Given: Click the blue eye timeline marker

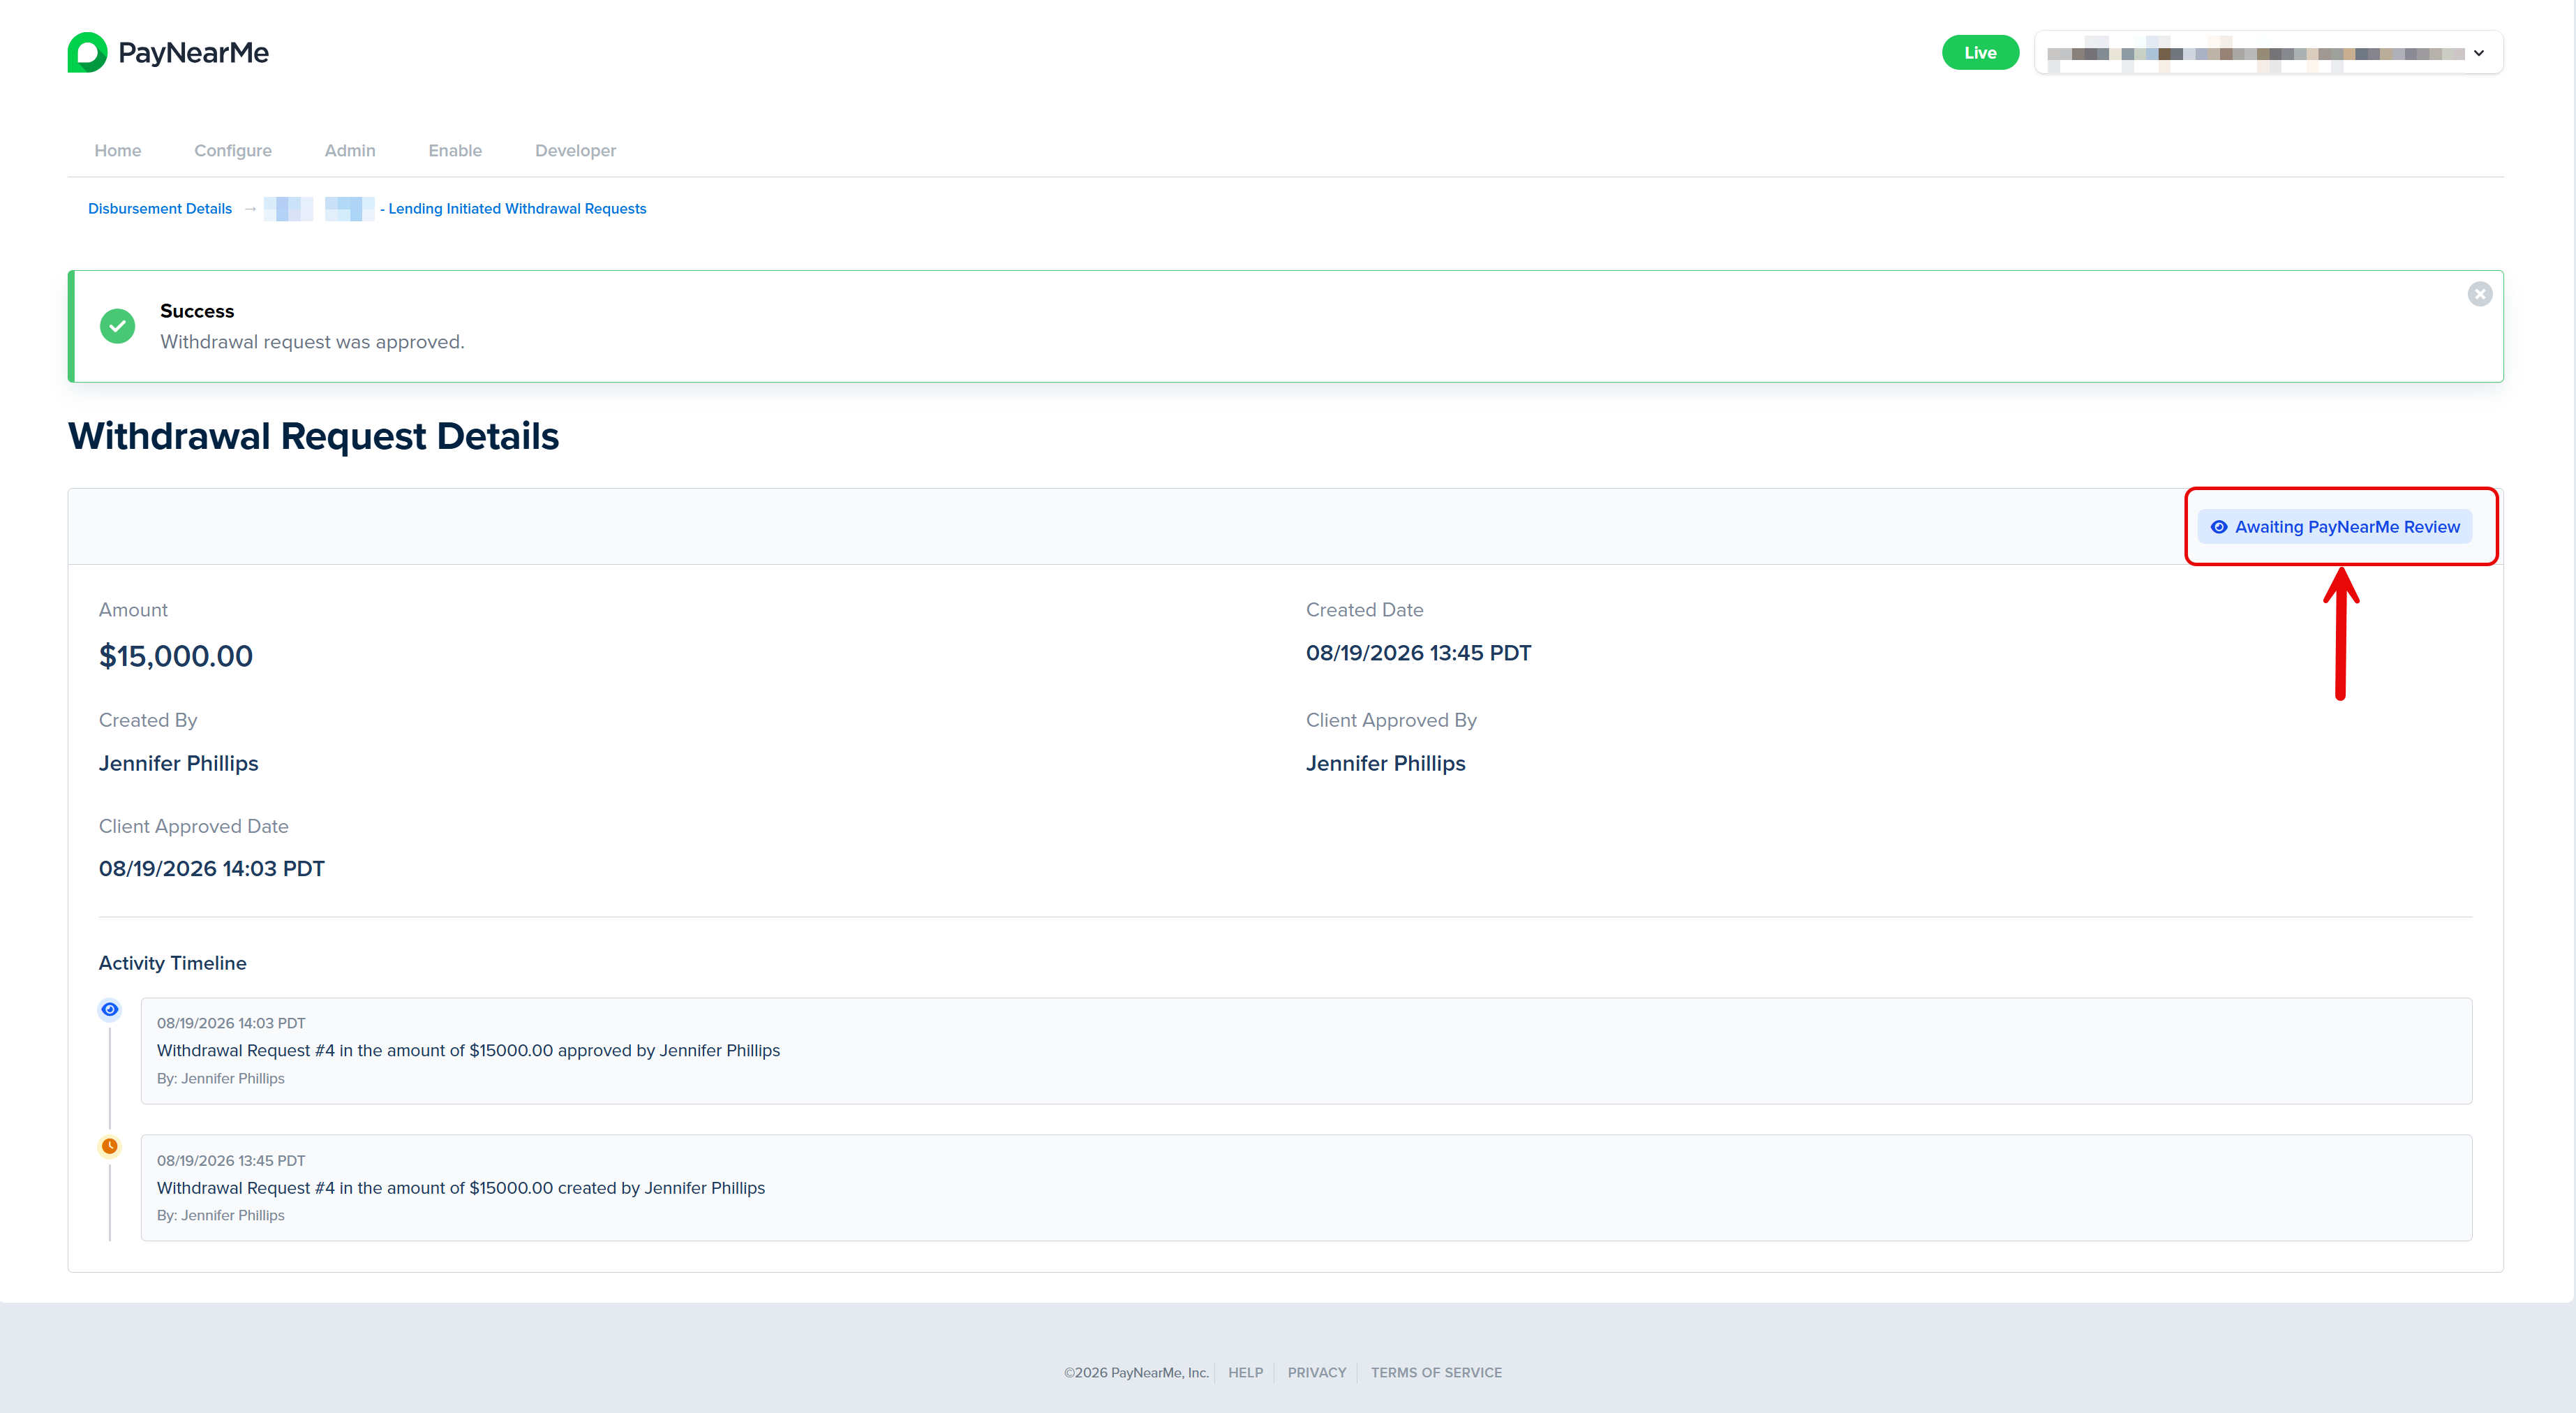Looking at the screenshot, I should 110,1009.
